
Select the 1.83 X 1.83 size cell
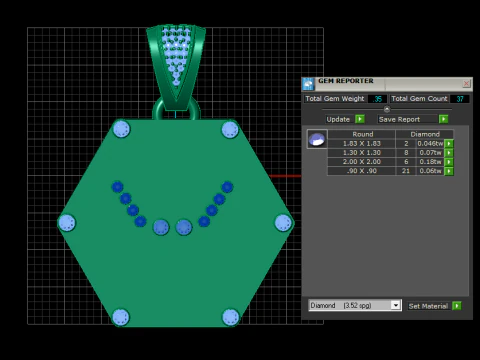pyautogui.click(x=362, y=144)
